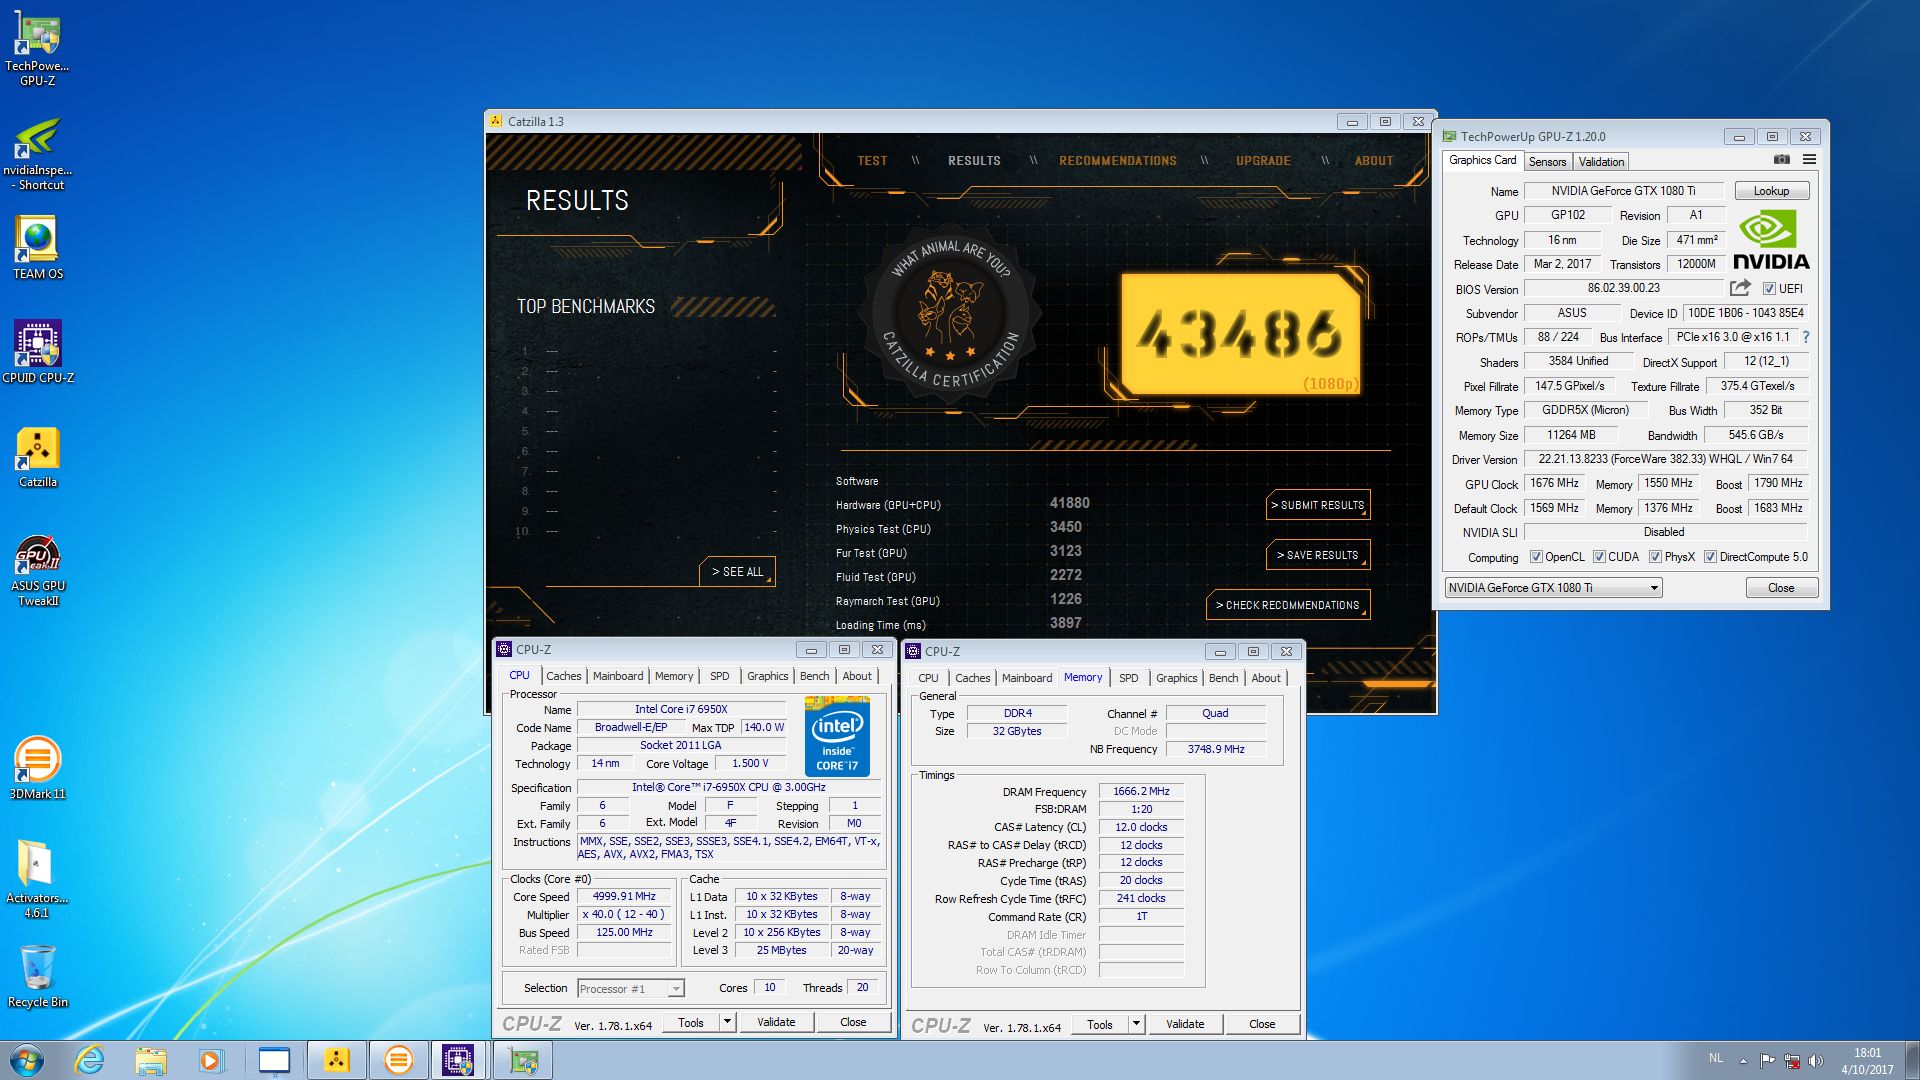1920x1080 pixels.
Task: Expand Tools dropdown arrow in right CPU-Z
Action: [1136, 1024]
